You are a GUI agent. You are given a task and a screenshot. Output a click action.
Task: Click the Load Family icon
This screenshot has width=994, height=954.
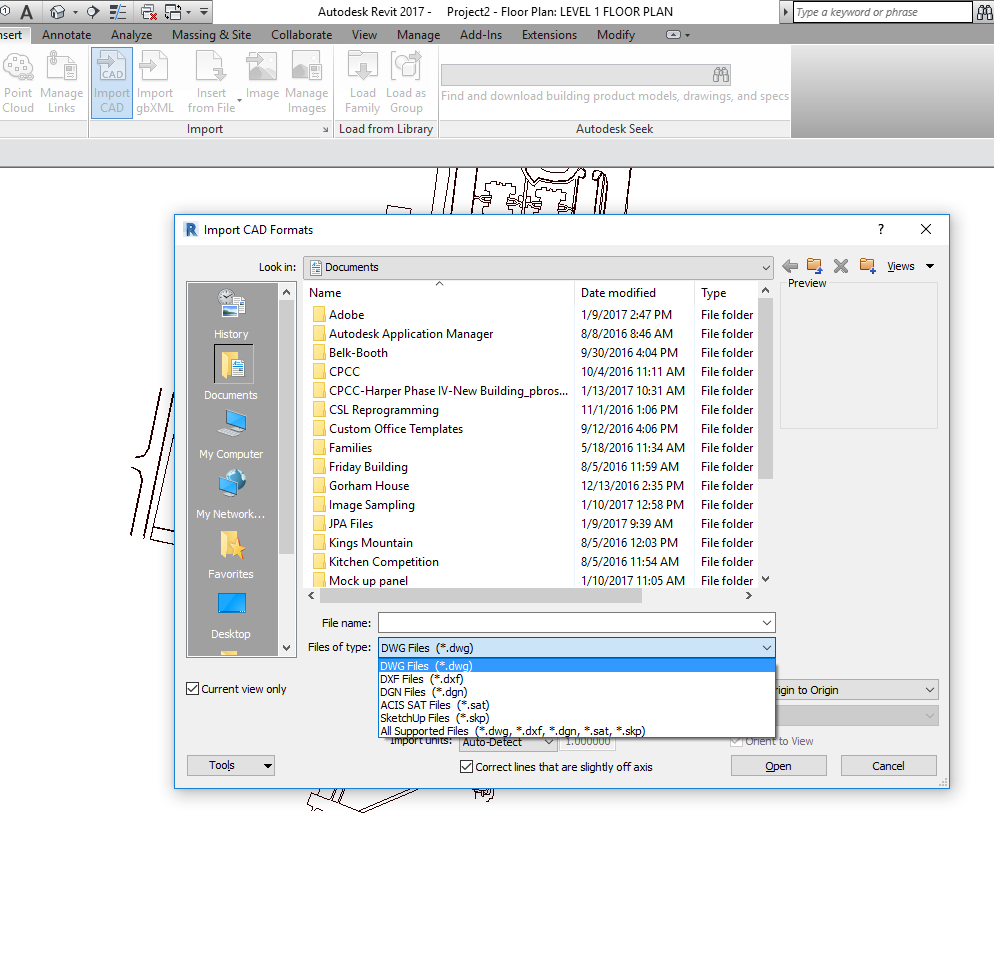[363, 83]
